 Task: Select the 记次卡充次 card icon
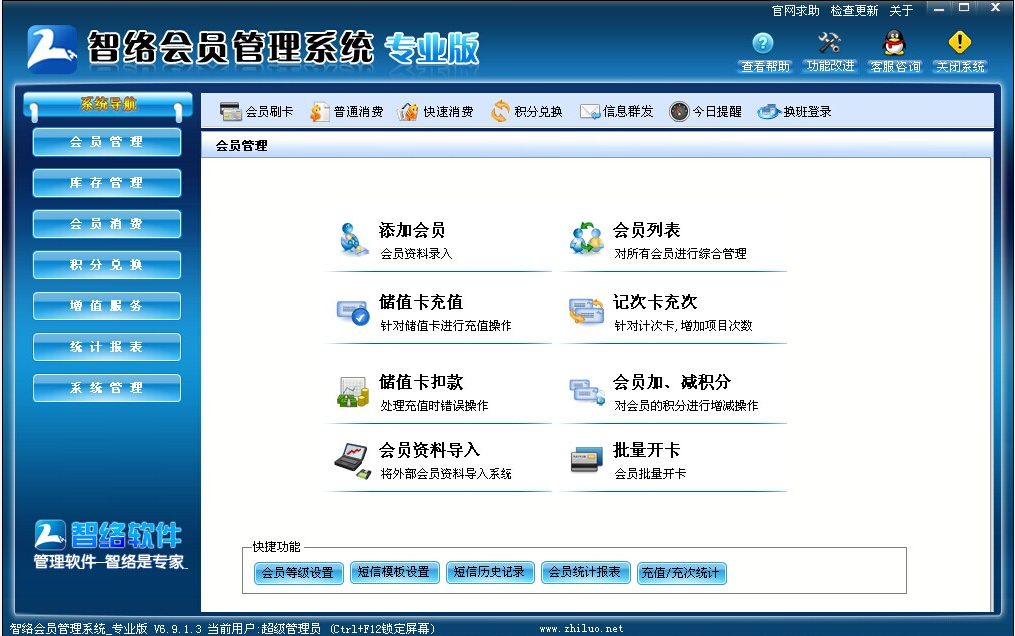point(586,311)
